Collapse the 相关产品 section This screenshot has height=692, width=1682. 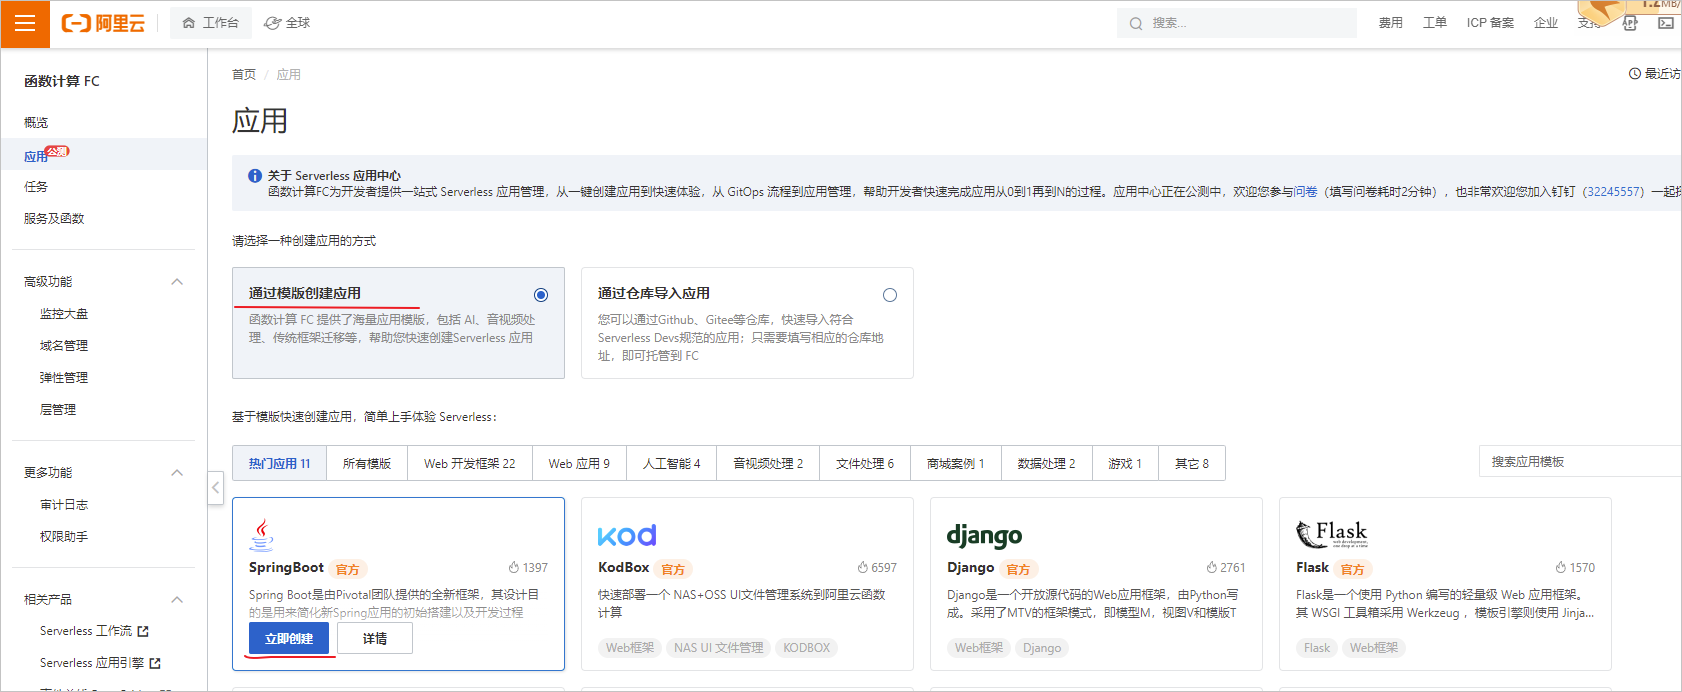pos(177,600)
